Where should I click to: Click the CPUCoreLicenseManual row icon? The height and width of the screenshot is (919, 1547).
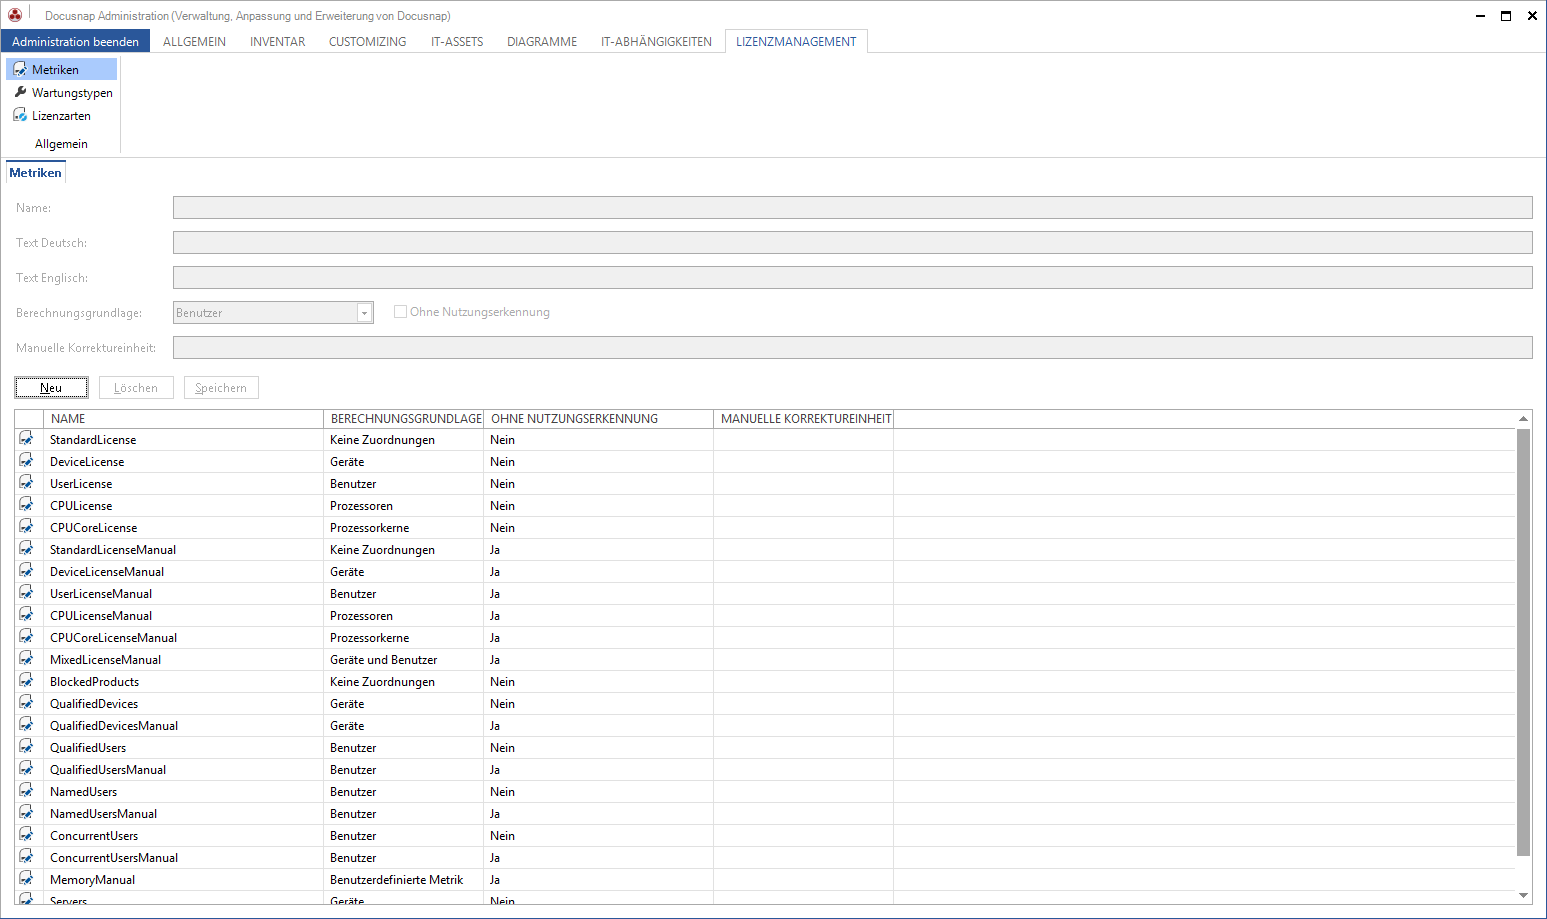point(26,637)
